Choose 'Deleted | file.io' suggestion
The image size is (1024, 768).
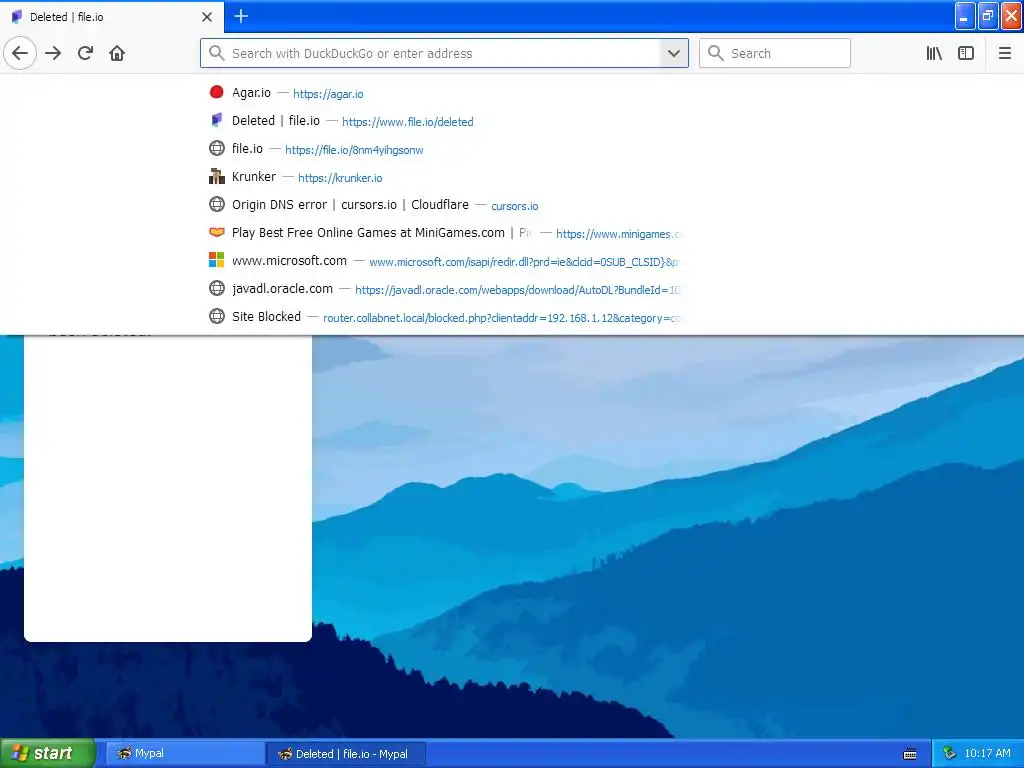click(x=444, y=121)
